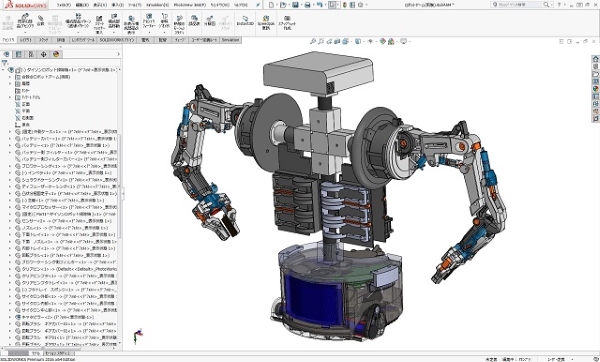This screenshot has width=600, height=362.
Task: Open the Simulation menu in the menu bar
Action: coord(157,5)
